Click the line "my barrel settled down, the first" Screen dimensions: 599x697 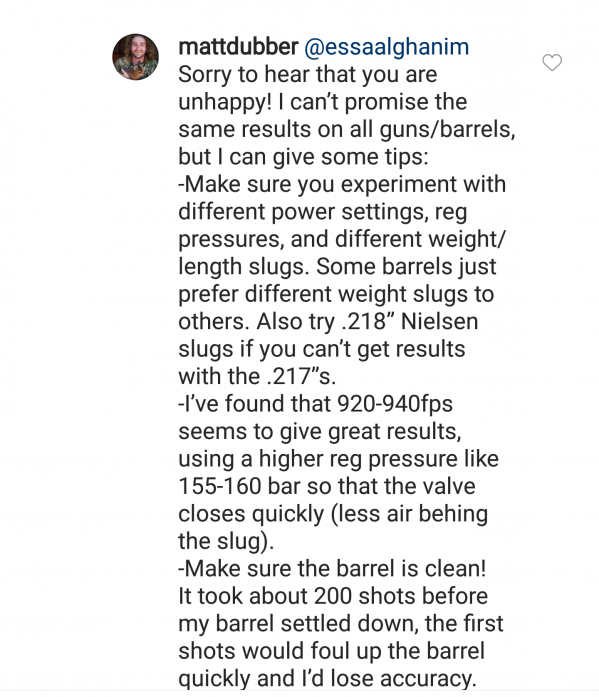click(341, 624)
